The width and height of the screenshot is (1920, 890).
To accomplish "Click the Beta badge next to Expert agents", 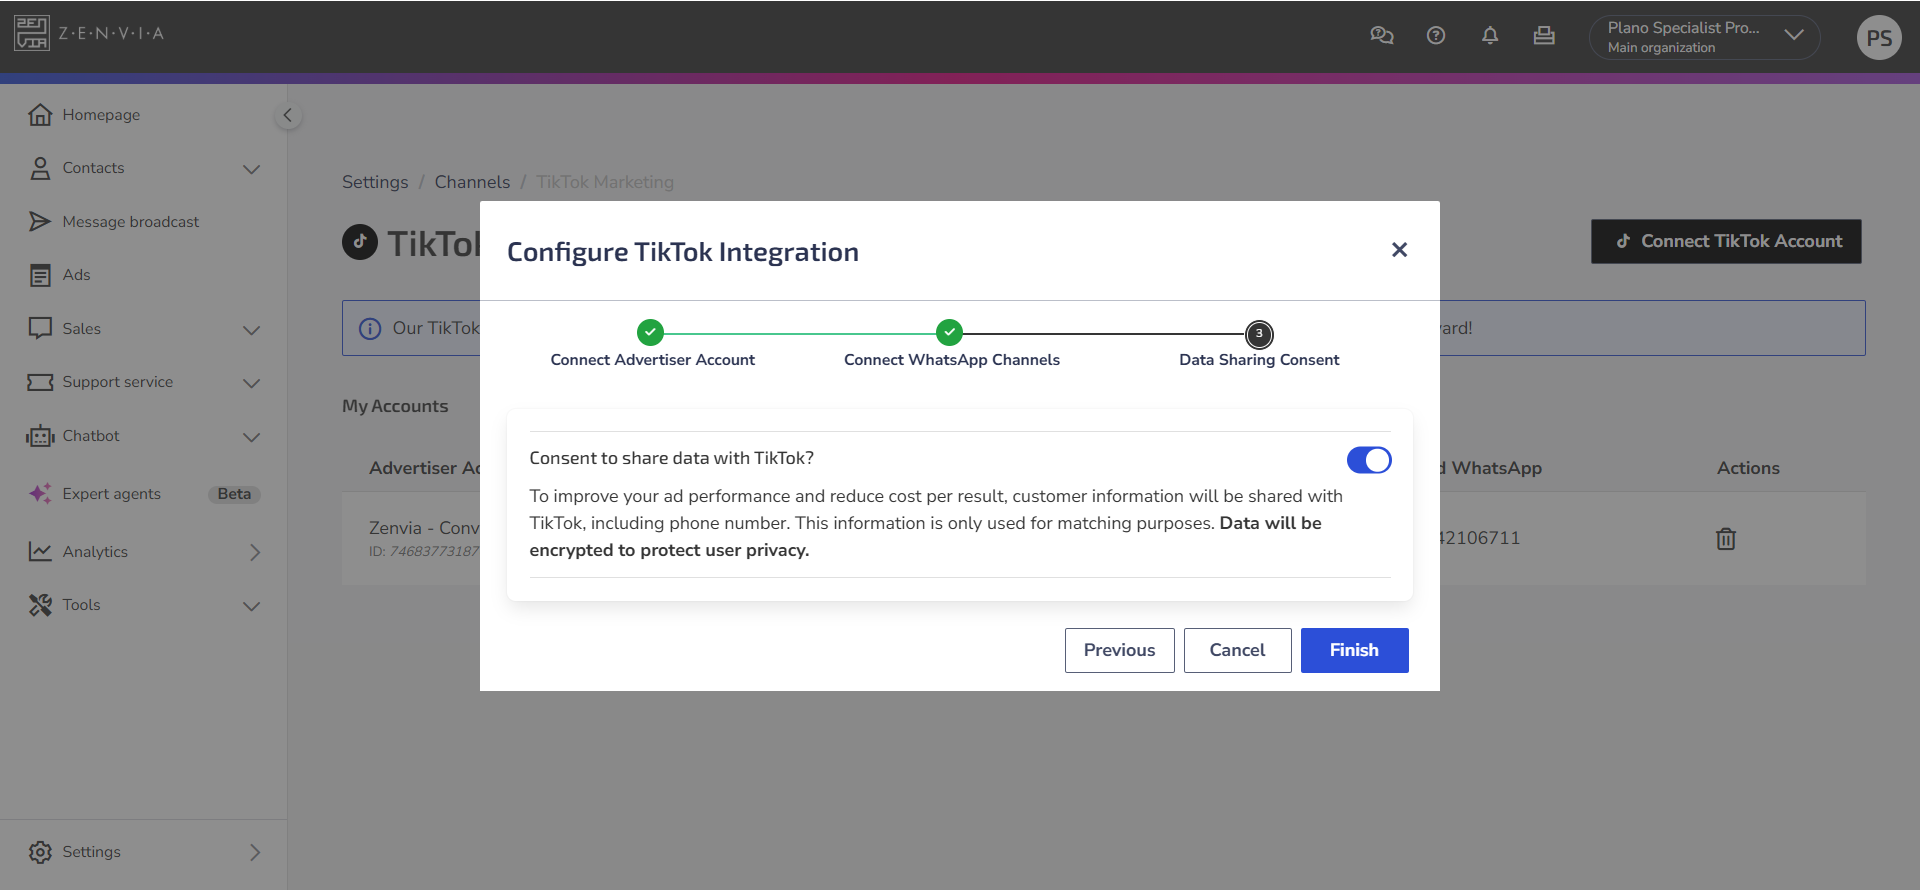I will coord(234,494).
